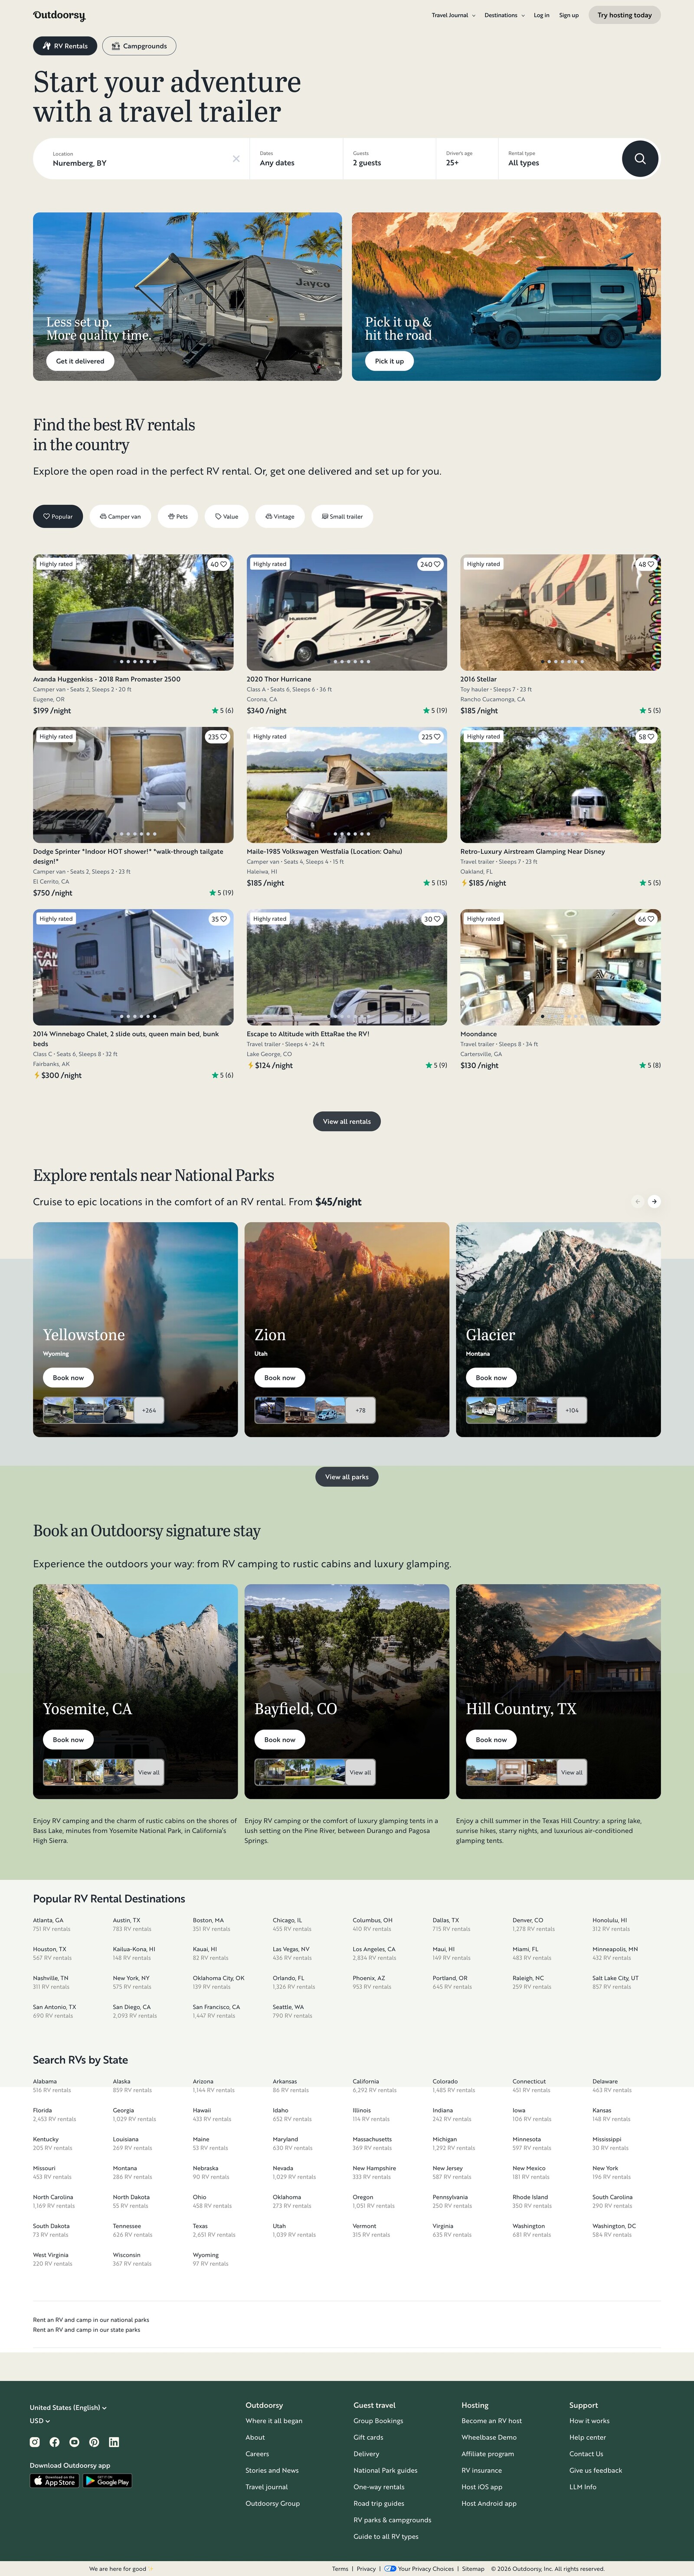Screen dimensions: 694x2576
Task: Click View all rentals button
Action: point(347,1121)
